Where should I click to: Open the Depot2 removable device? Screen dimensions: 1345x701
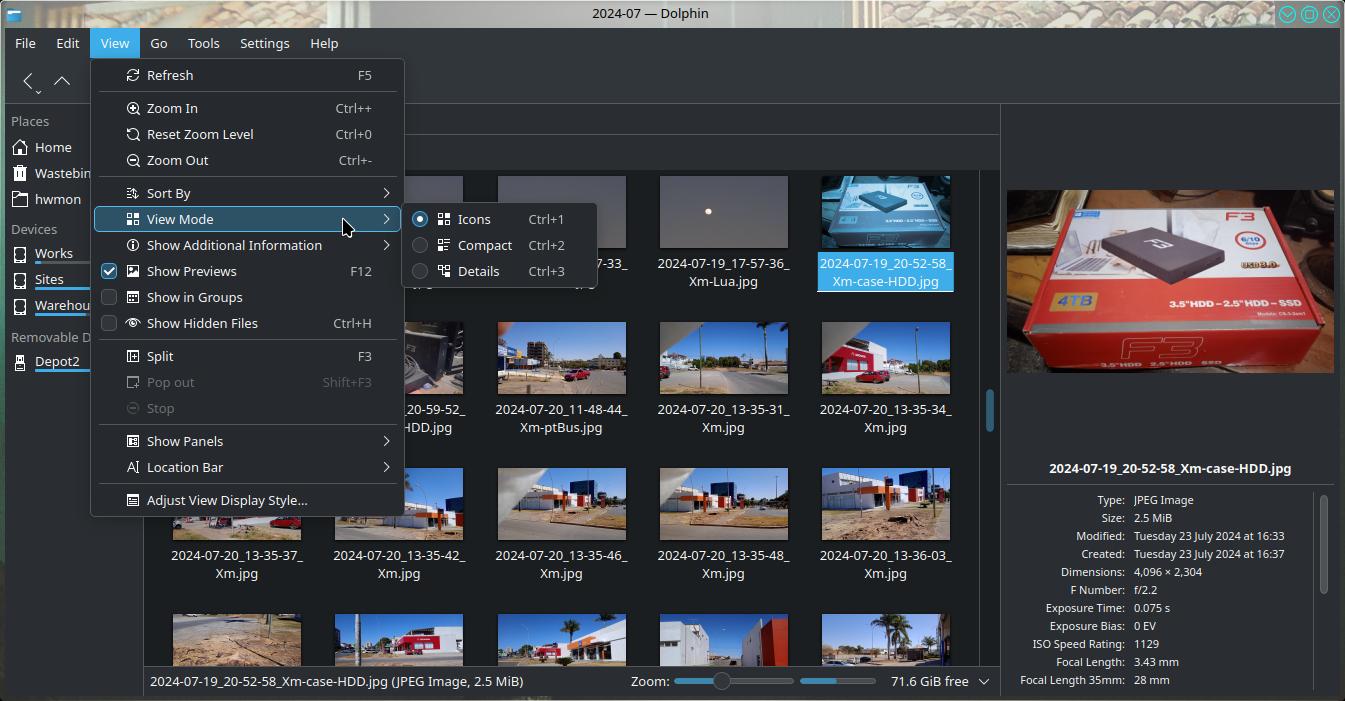[56, 361]
